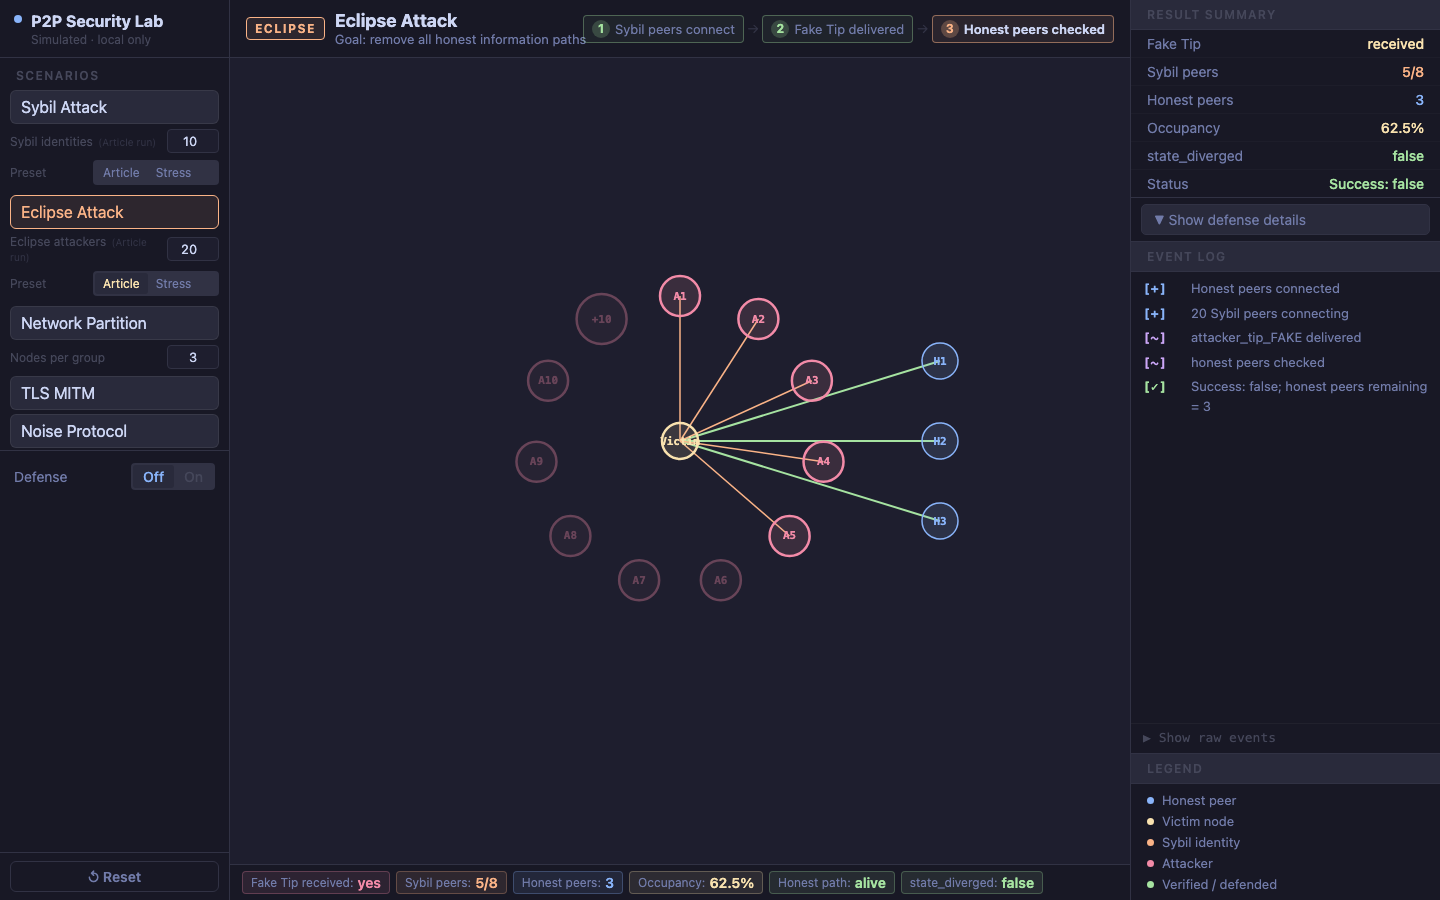The height and width of the screenshot is (900, 1440).
Task: Click the Reset button
Action: [114, 877]
